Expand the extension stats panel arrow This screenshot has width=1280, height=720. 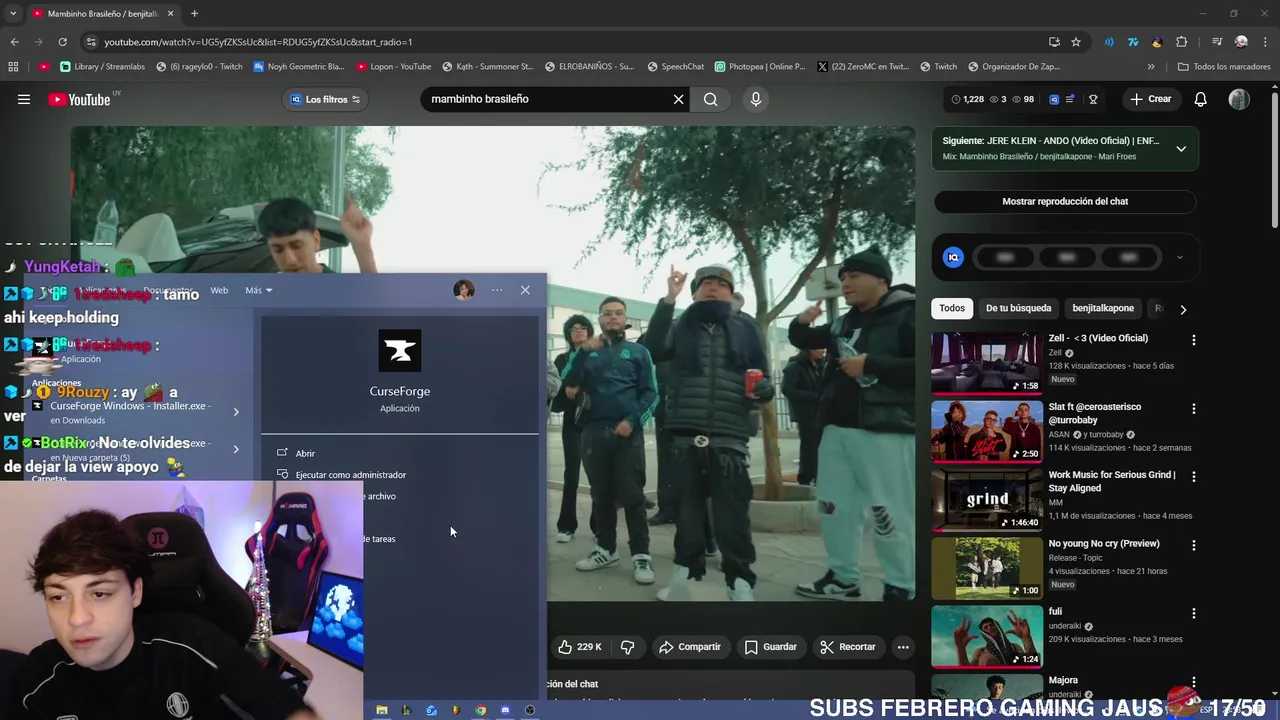click(x=1179, y=257)
